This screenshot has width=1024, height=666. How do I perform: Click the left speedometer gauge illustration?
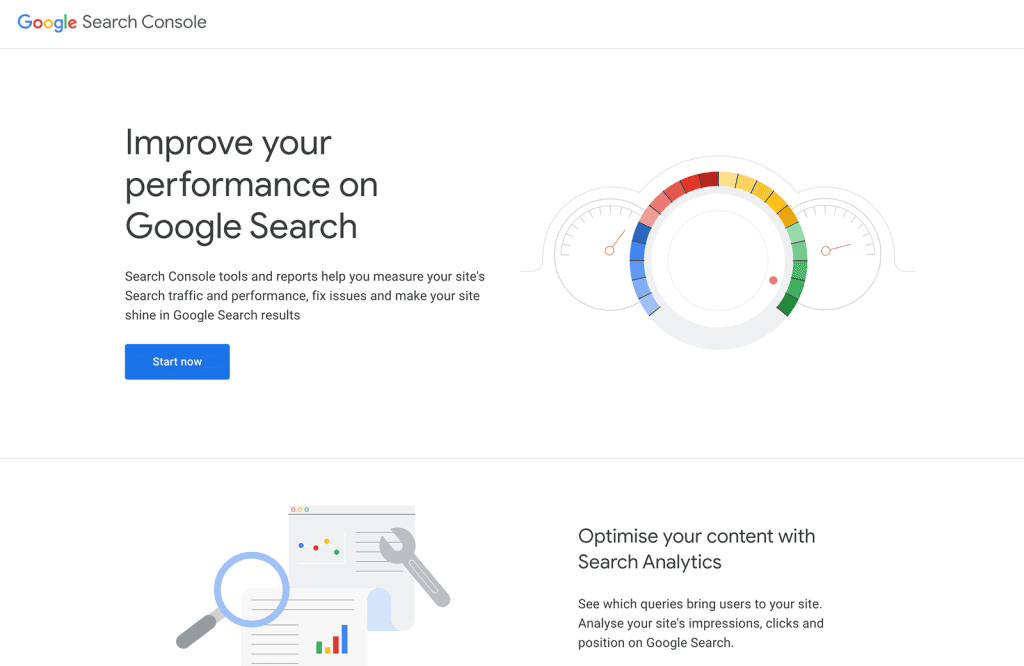click(594, 251)
